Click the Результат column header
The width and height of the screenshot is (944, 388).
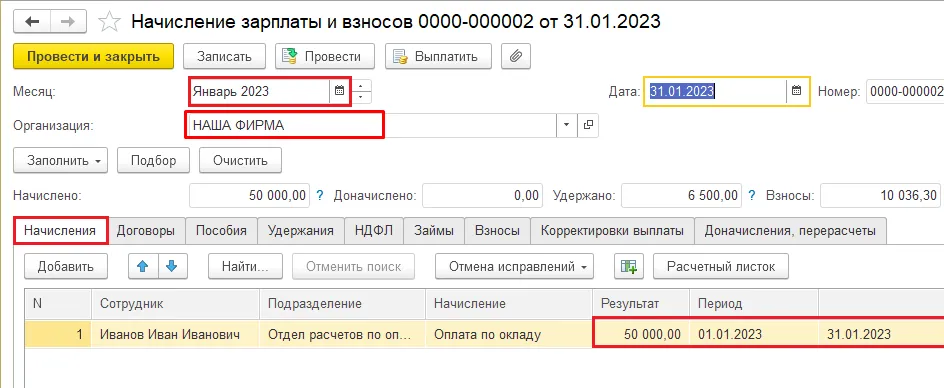(x=641, y=304)
